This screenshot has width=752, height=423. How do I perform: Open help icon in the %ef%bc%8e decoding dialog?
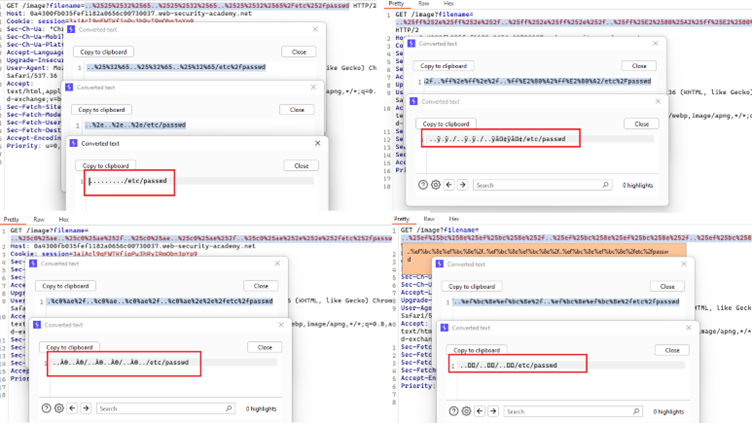(x=454, y=411)
